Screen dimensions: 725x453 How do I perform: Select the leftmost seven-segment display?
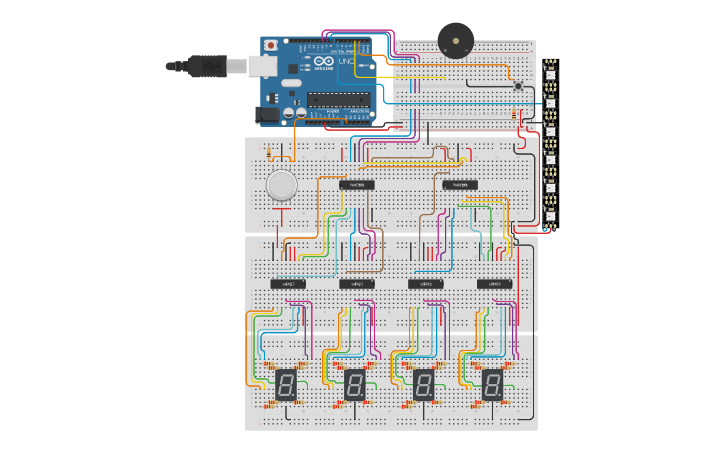(x=285, y=385)
